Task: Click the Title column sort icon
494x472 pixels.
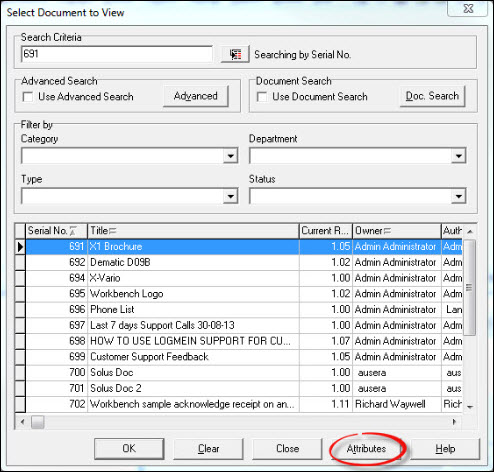Action: (112, 230)
